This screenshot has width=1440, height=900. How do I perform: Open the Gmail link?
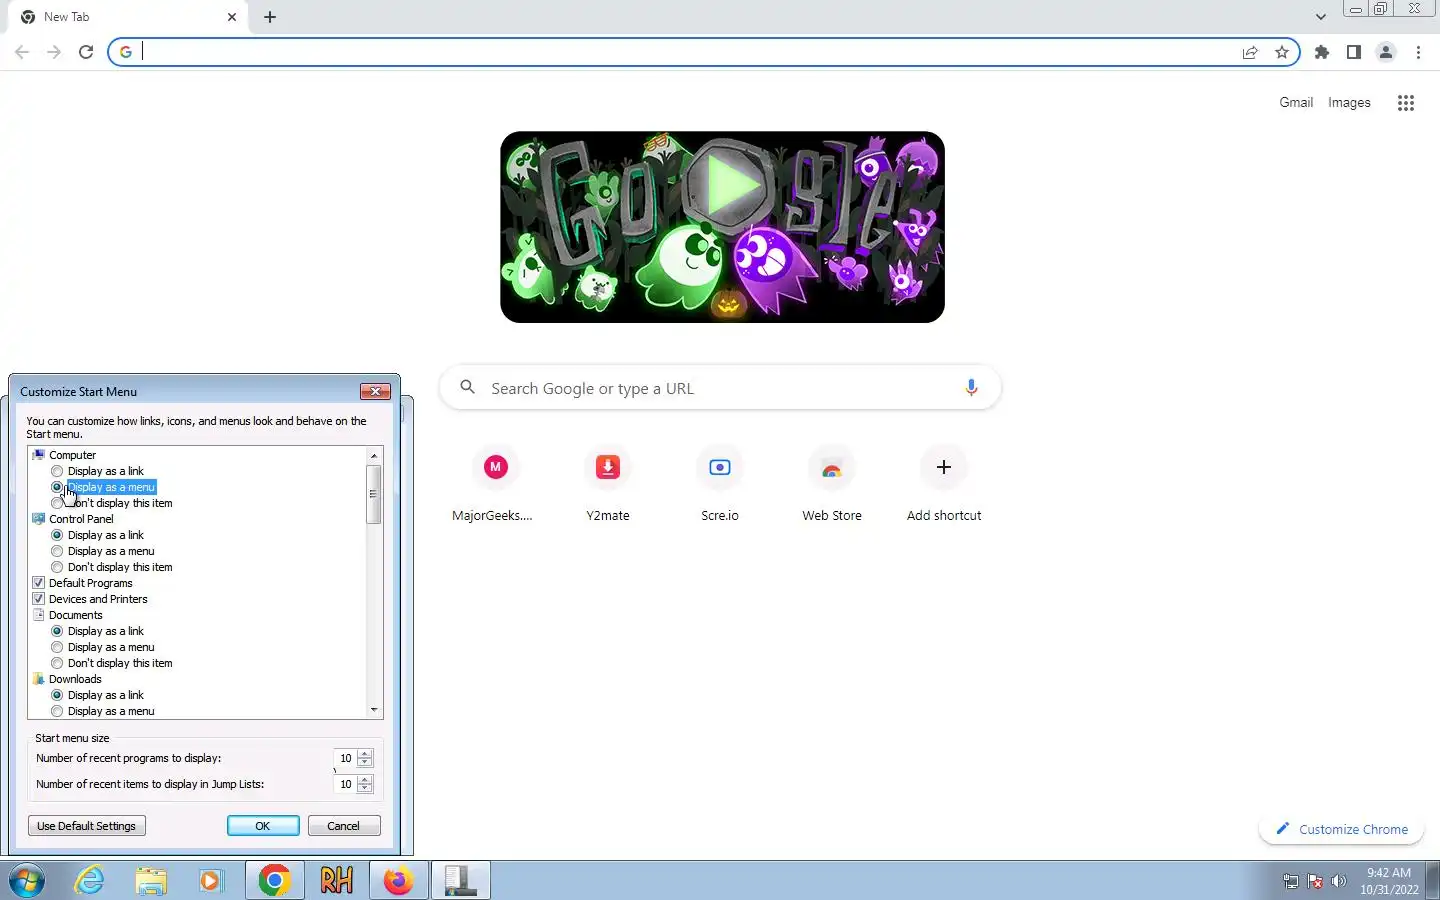1296,102
